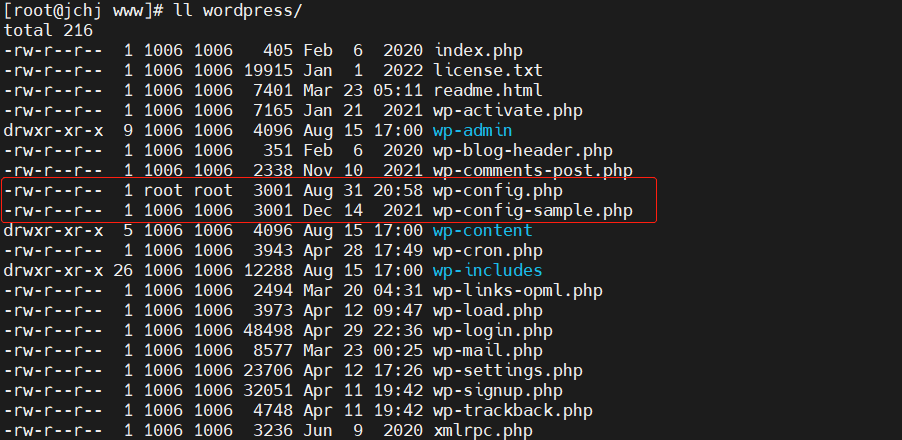This screenshot has height=440, width=902.
Task: Click the wp-cron.php filename
Action: click(488, 251)
